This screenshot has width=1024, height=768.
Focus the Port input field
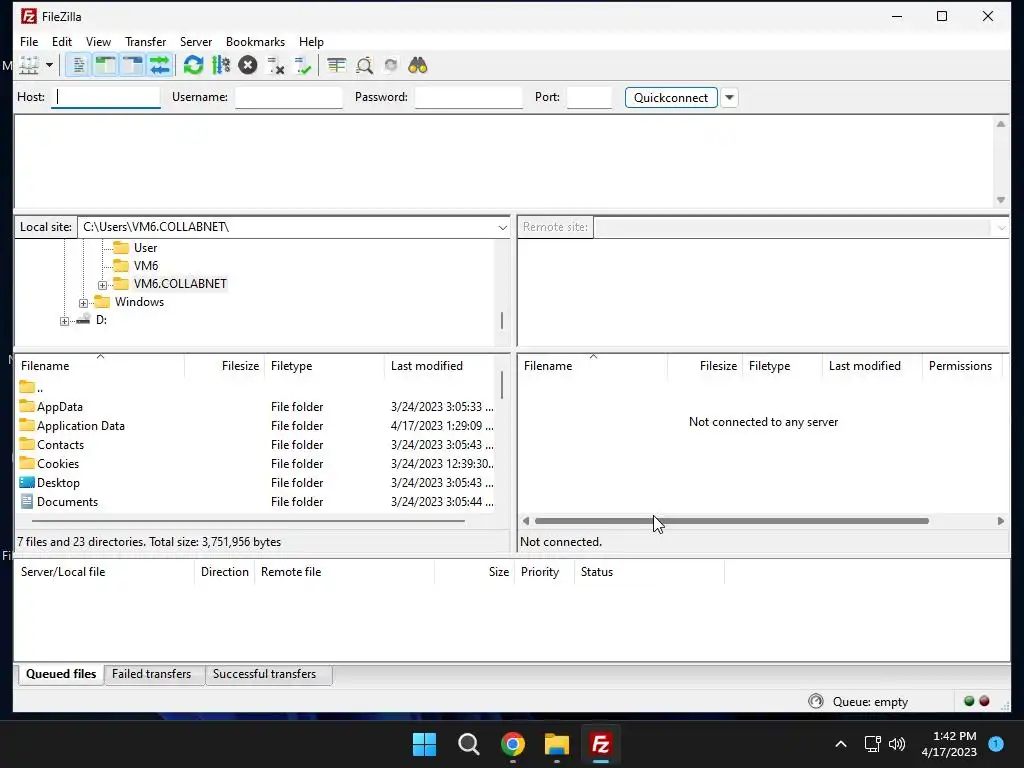pos(589,97)
